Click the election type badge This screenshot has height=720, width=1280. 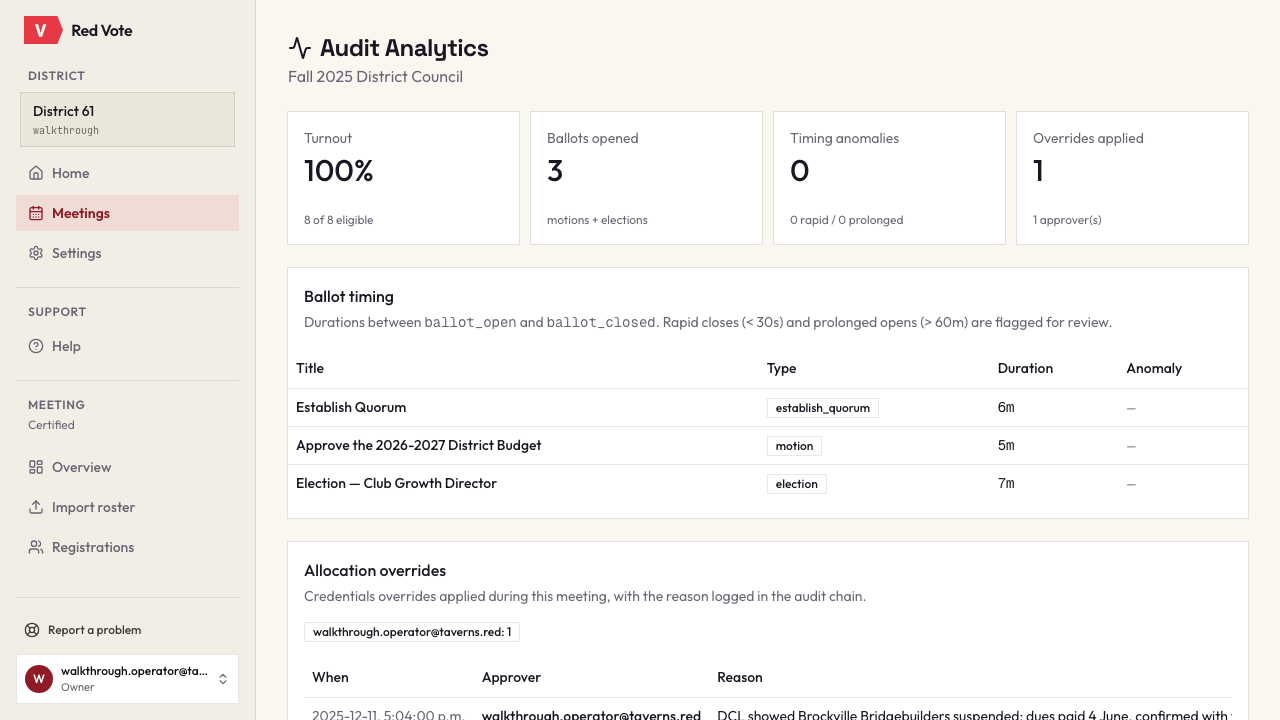(x=796, y=484)
